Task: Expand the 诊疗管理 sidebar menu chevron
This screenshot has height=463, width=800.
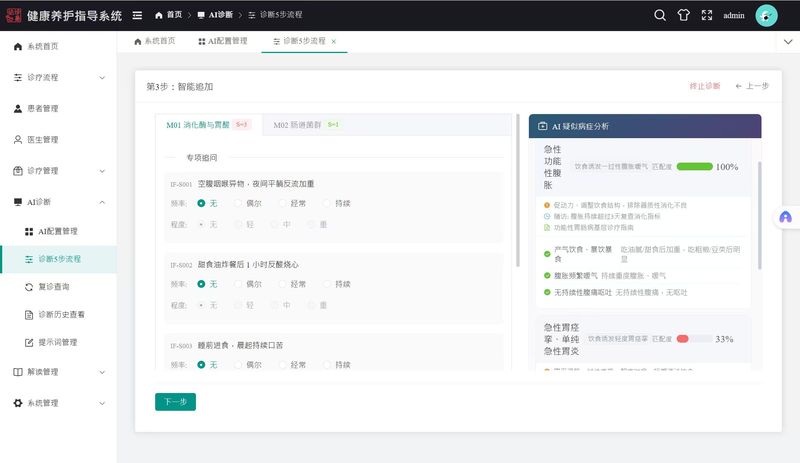Action: pyautogui.click(x=102, y=172)
